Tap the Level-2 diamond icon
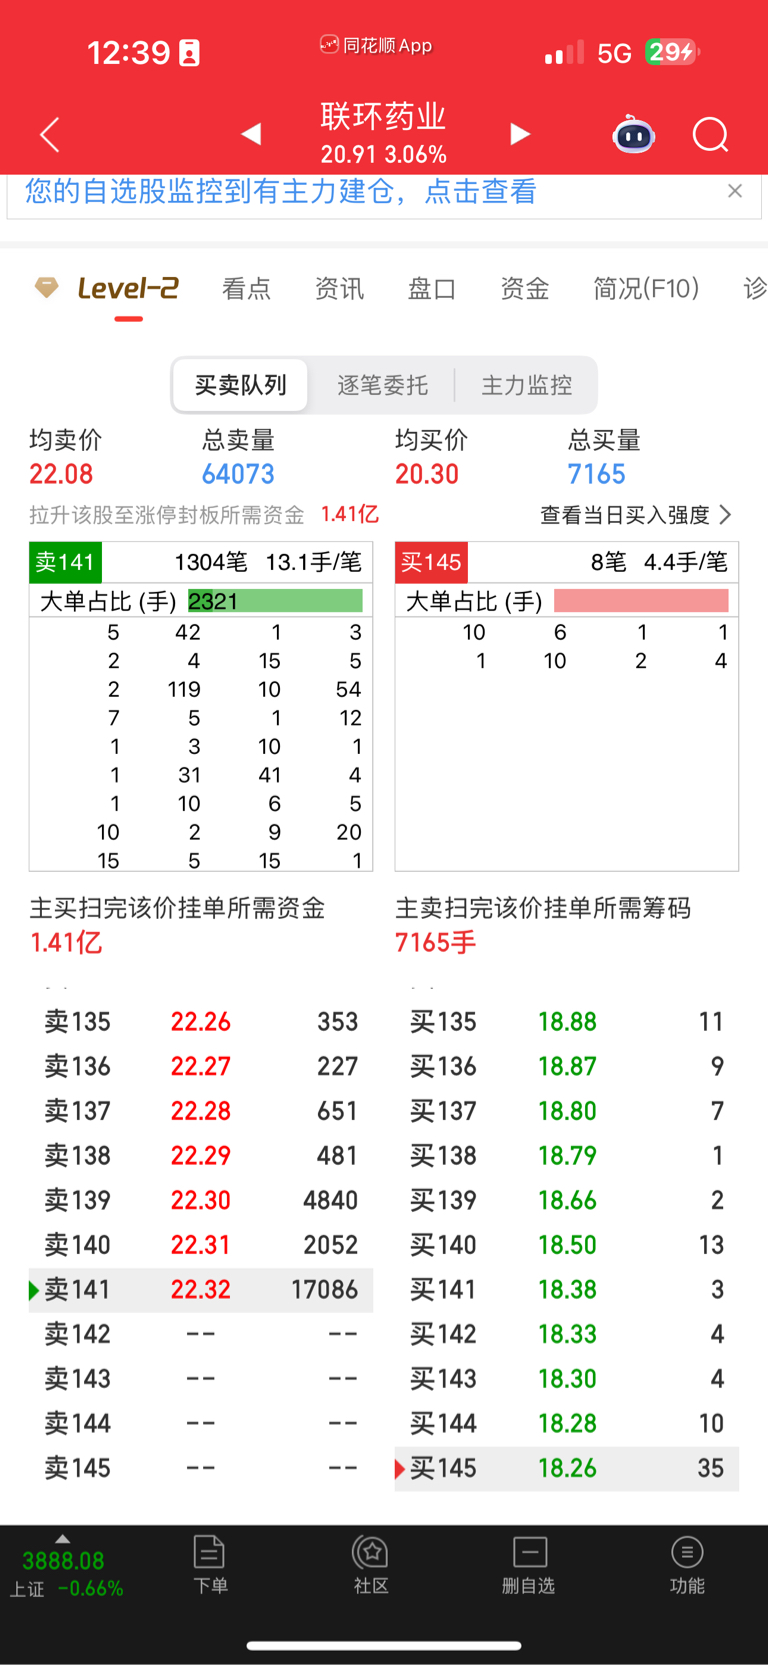 (46, 288)
